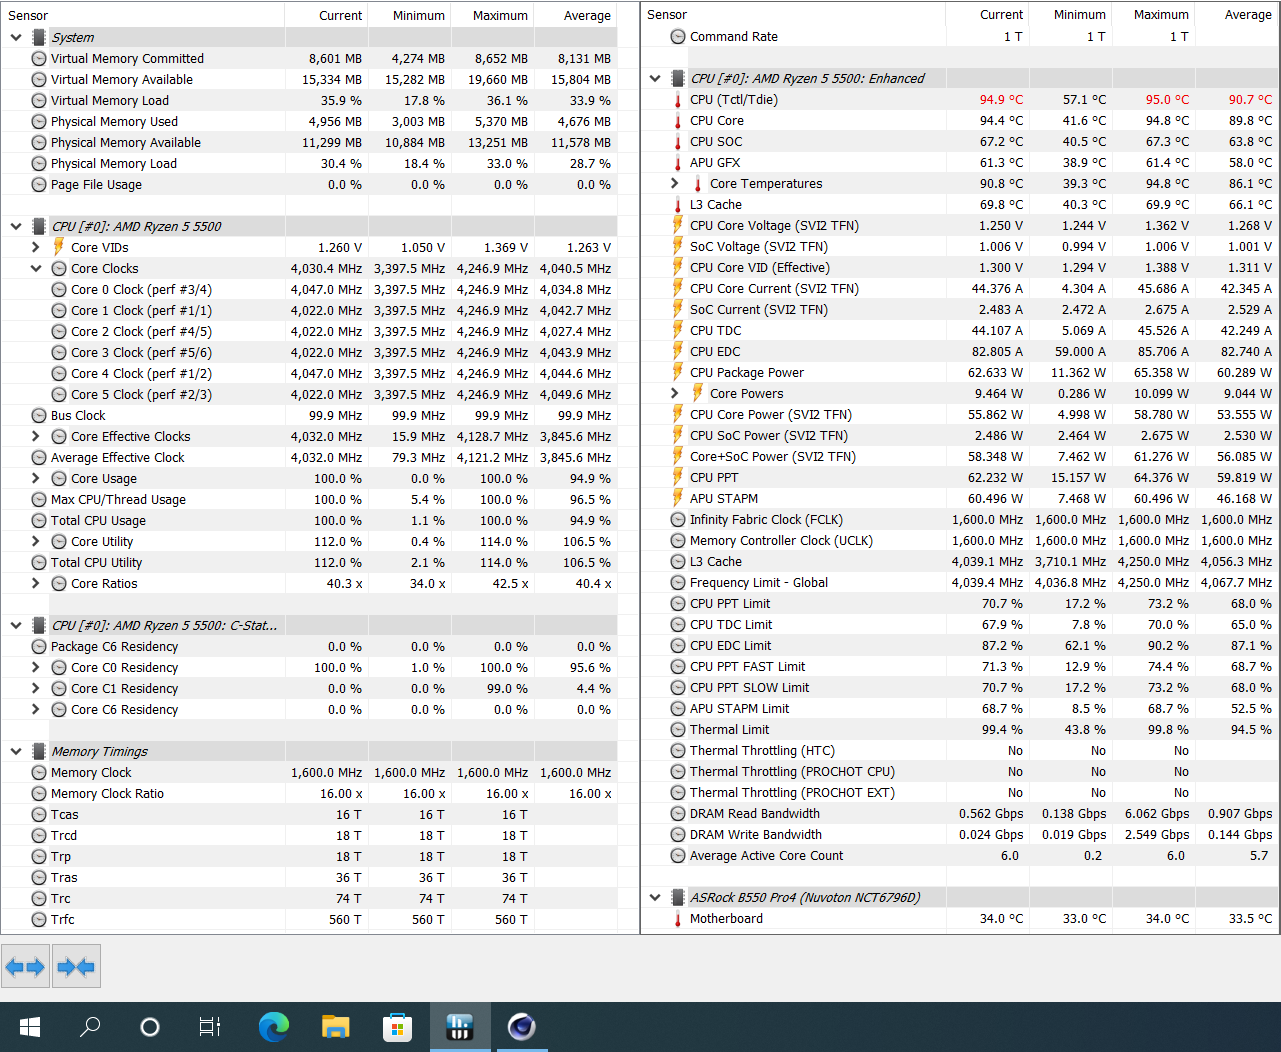This screenshot has height=1052, width=1281.
Task: Click the left panel Current column header
Action: tap(326, 15)
